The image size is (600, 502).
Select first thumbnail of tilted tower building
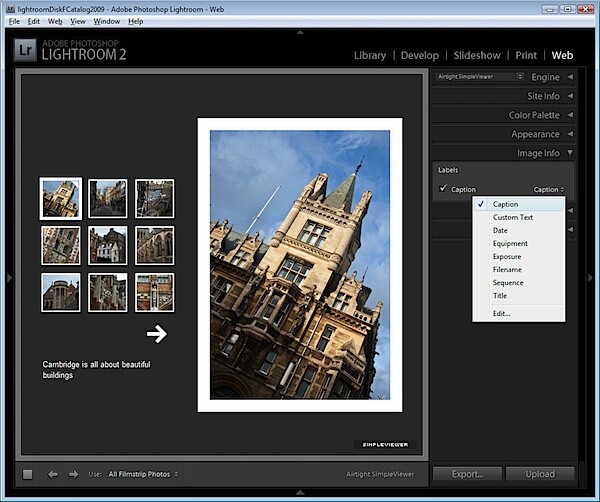coord(61,199)
